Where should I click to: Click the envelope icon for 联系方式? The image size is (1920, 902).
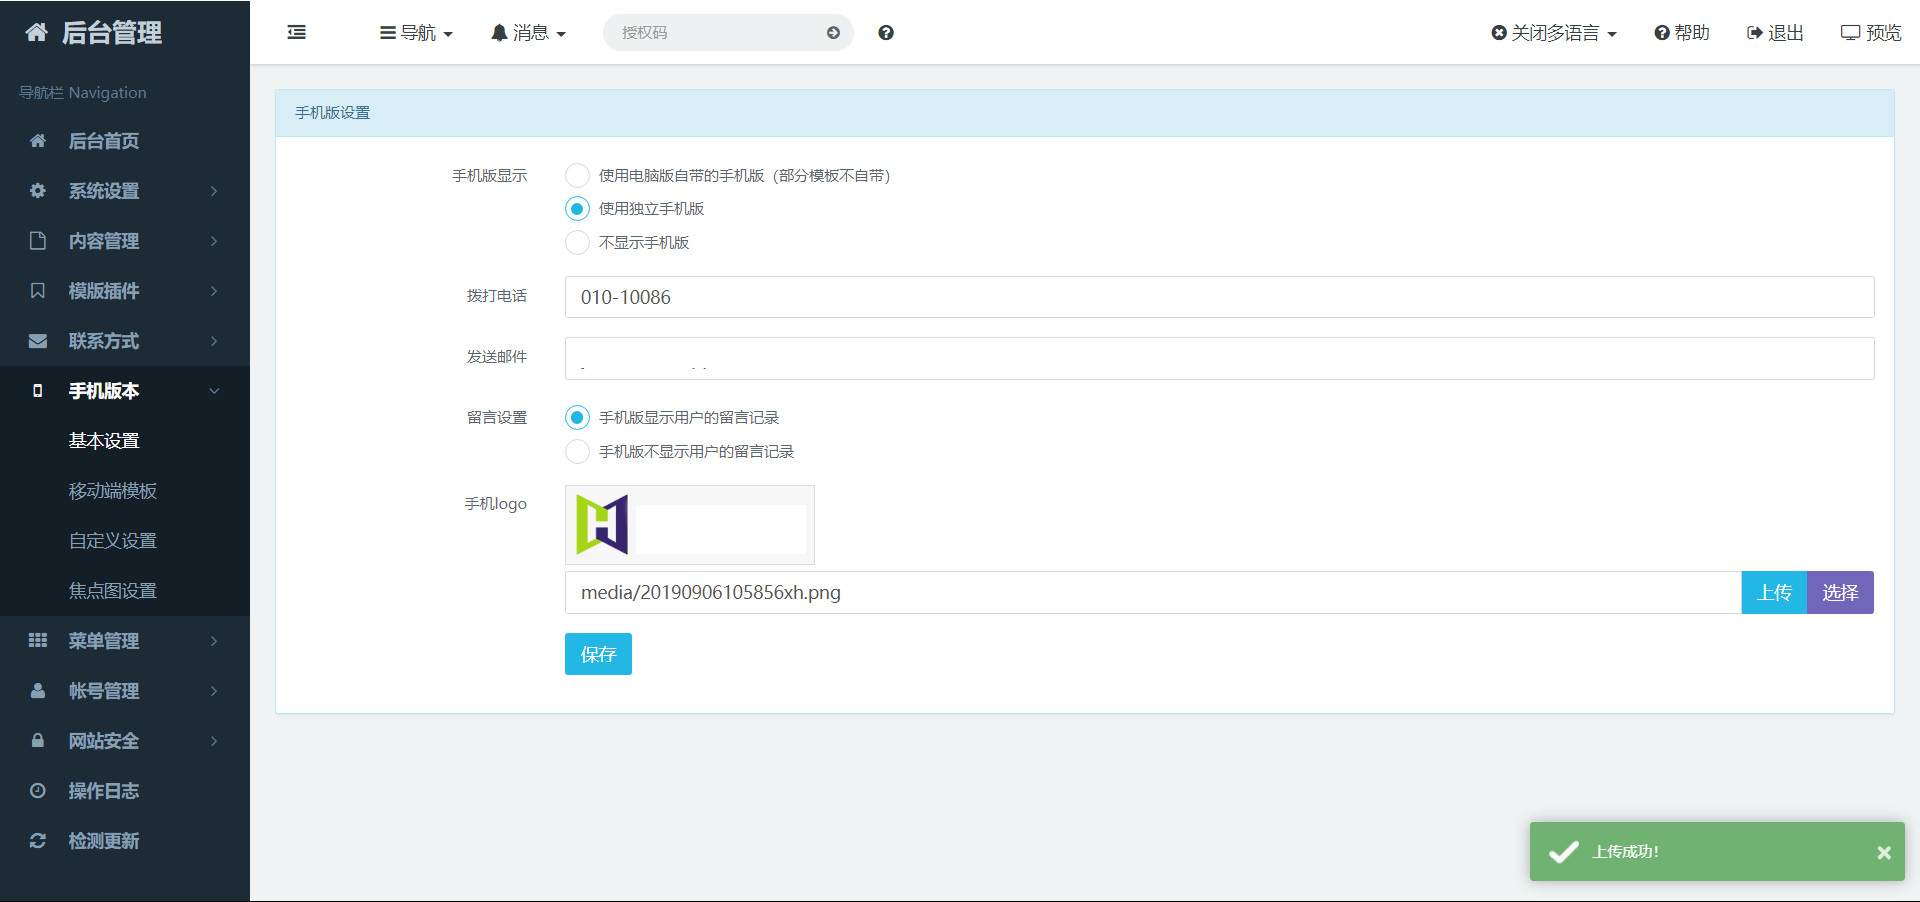tap(38, 341)
